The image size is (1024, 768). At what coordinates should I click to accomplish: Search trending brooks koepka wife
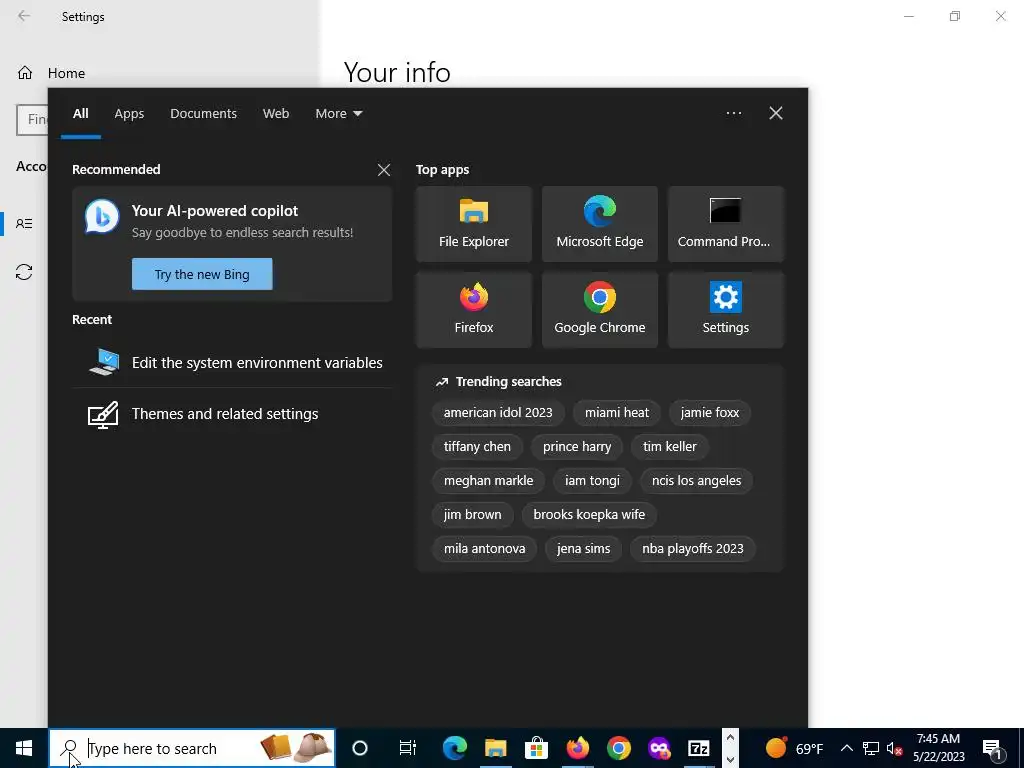click(x=588, y=515)
